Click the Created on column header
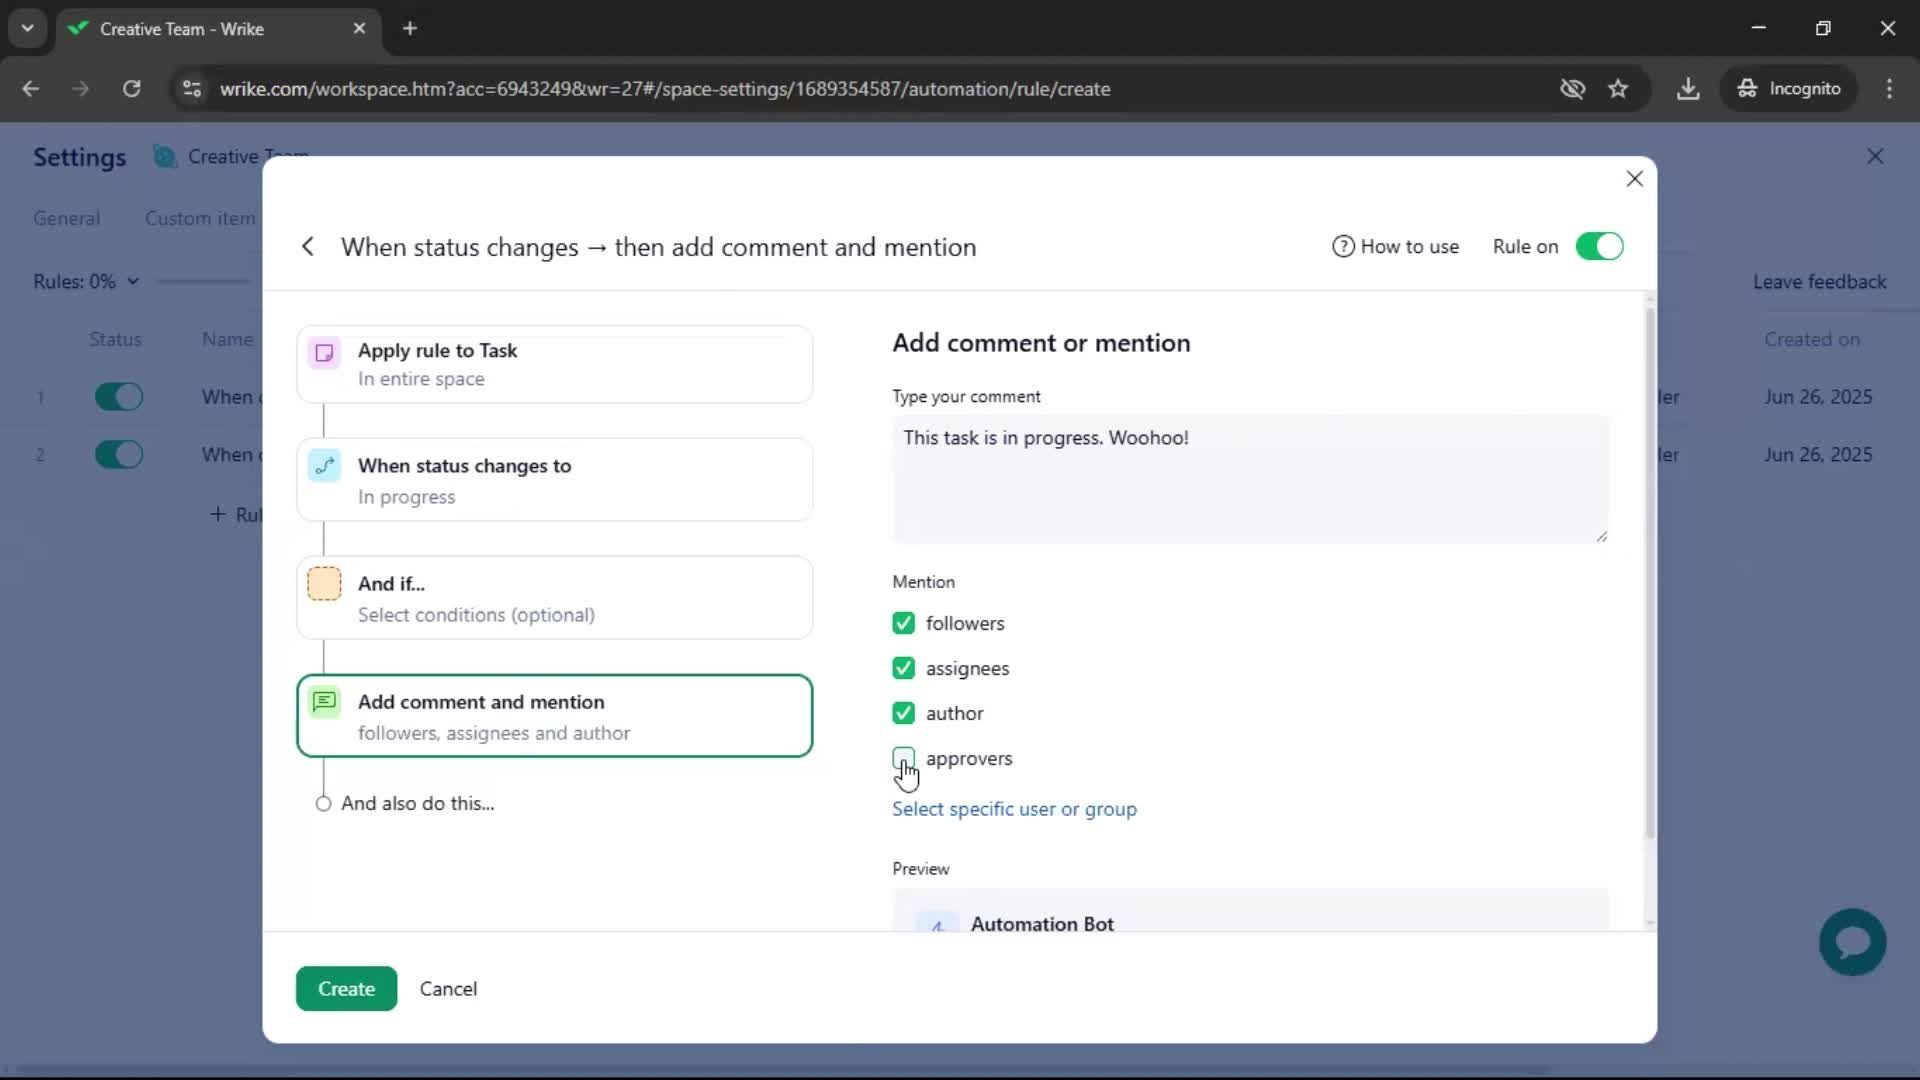Screen dimensions: 1920x1080 tap(1812, 340)
